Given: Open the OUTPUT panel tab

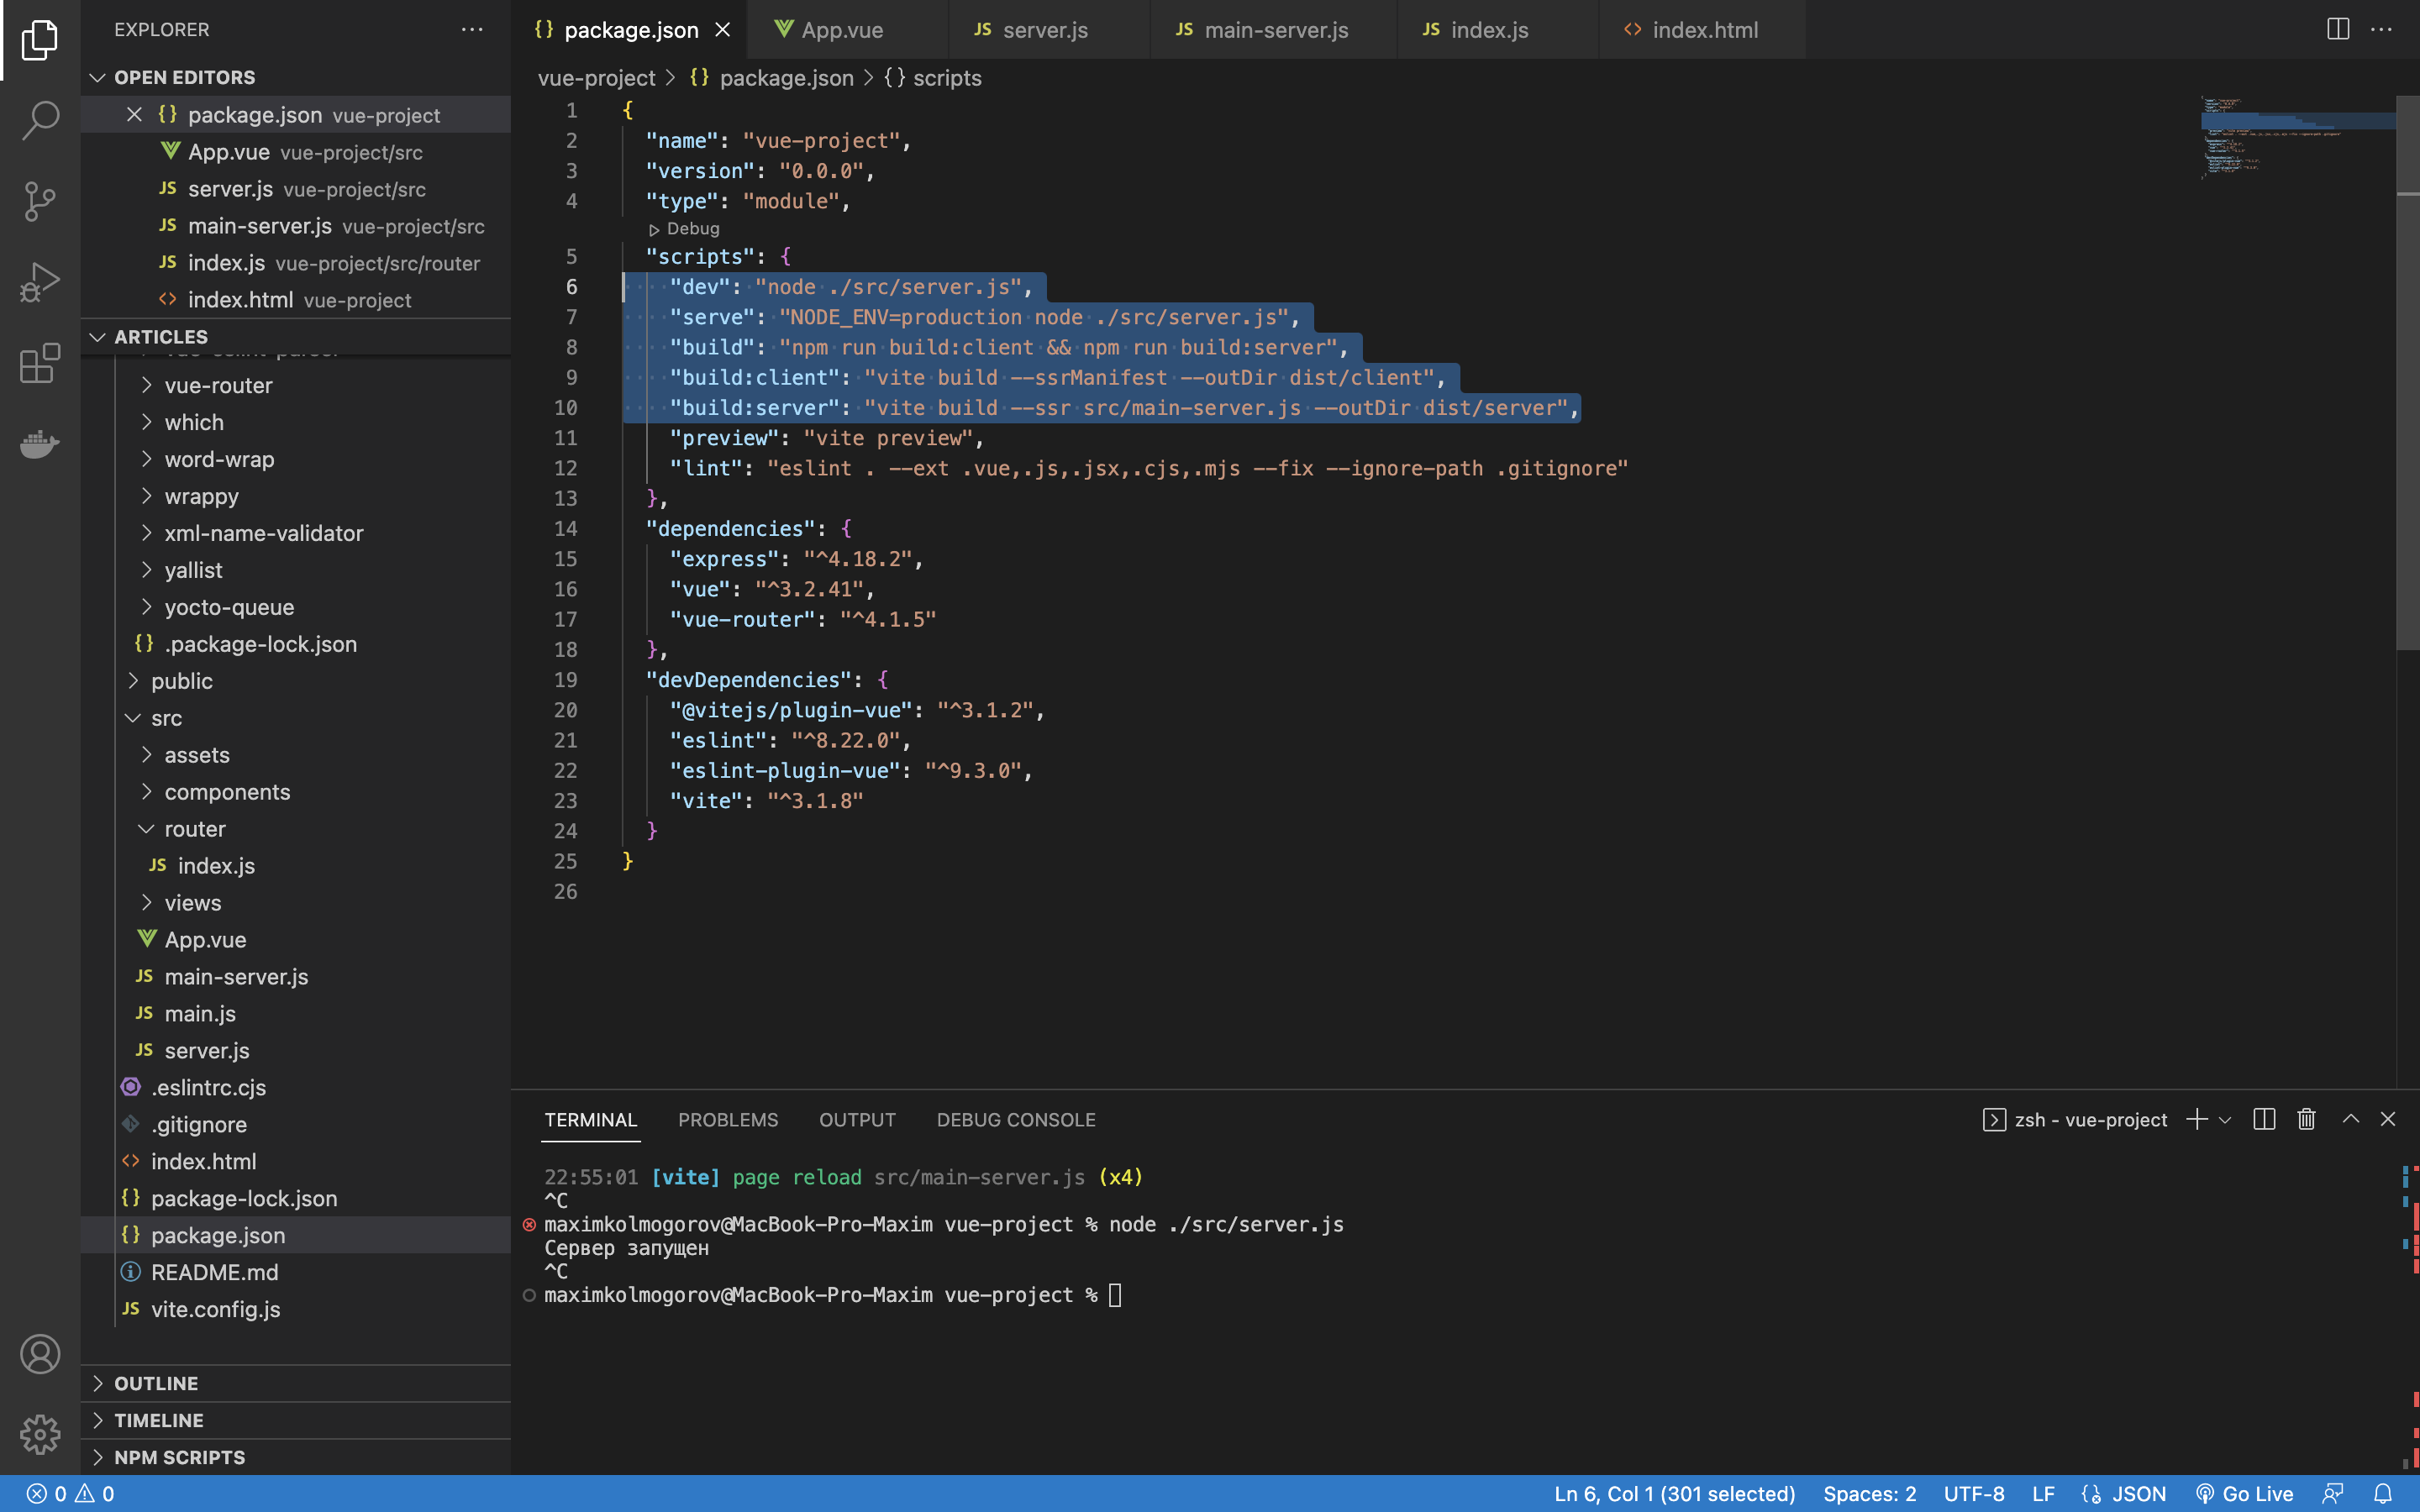Looking at the screenshot, I should click(x=857, y=1120).
